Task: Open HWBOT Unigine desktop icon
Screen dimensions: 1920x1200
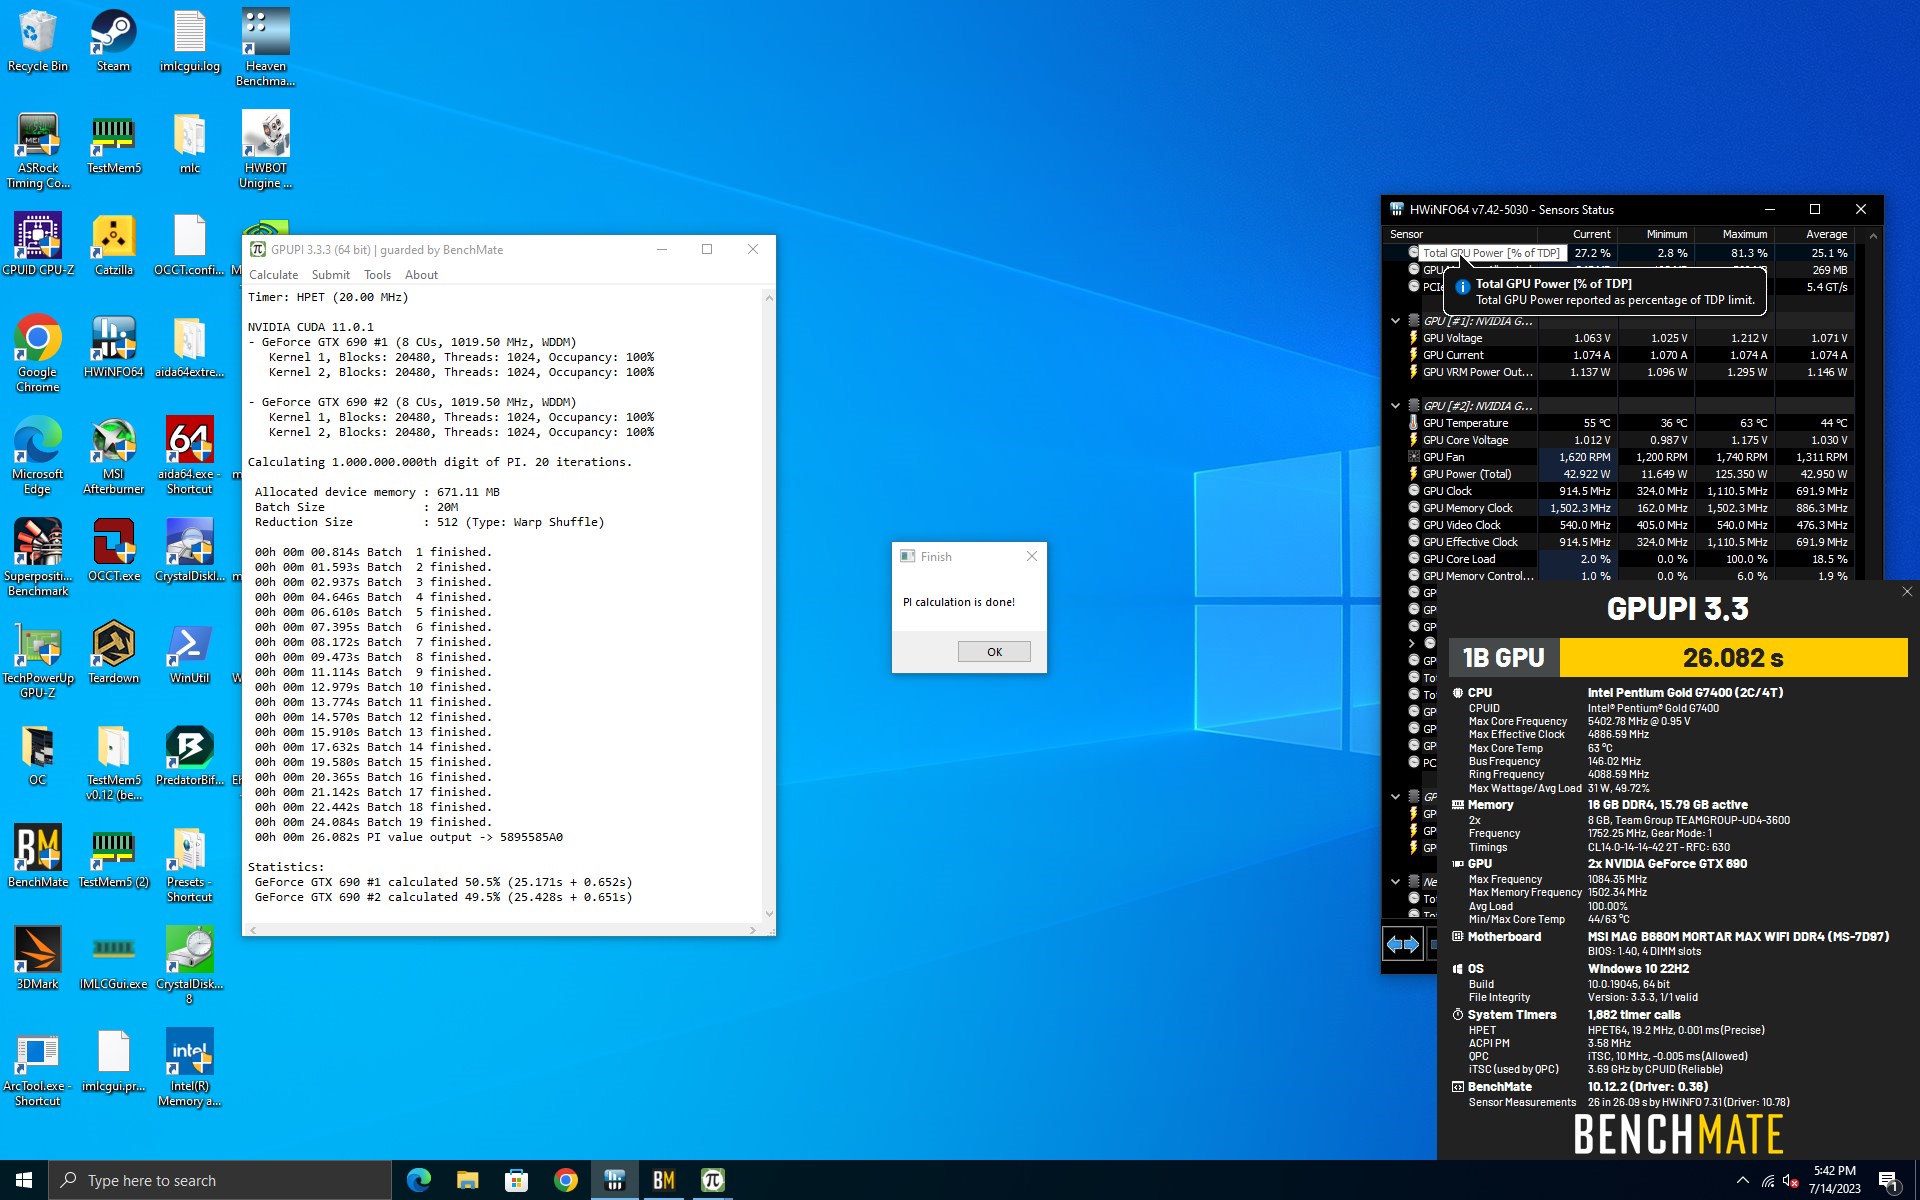Action: pyautogui.click(x=265, y=150)
